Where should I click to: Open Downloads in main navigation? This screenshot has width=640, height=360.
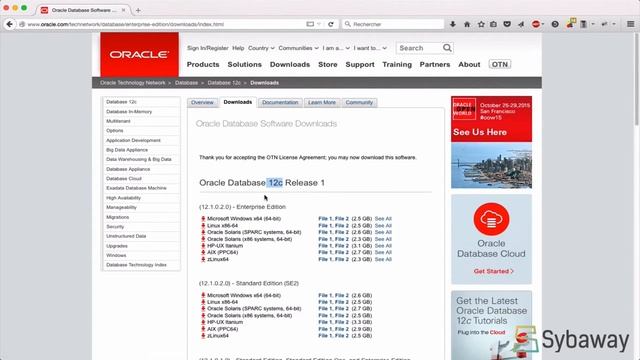click(290, 64)
